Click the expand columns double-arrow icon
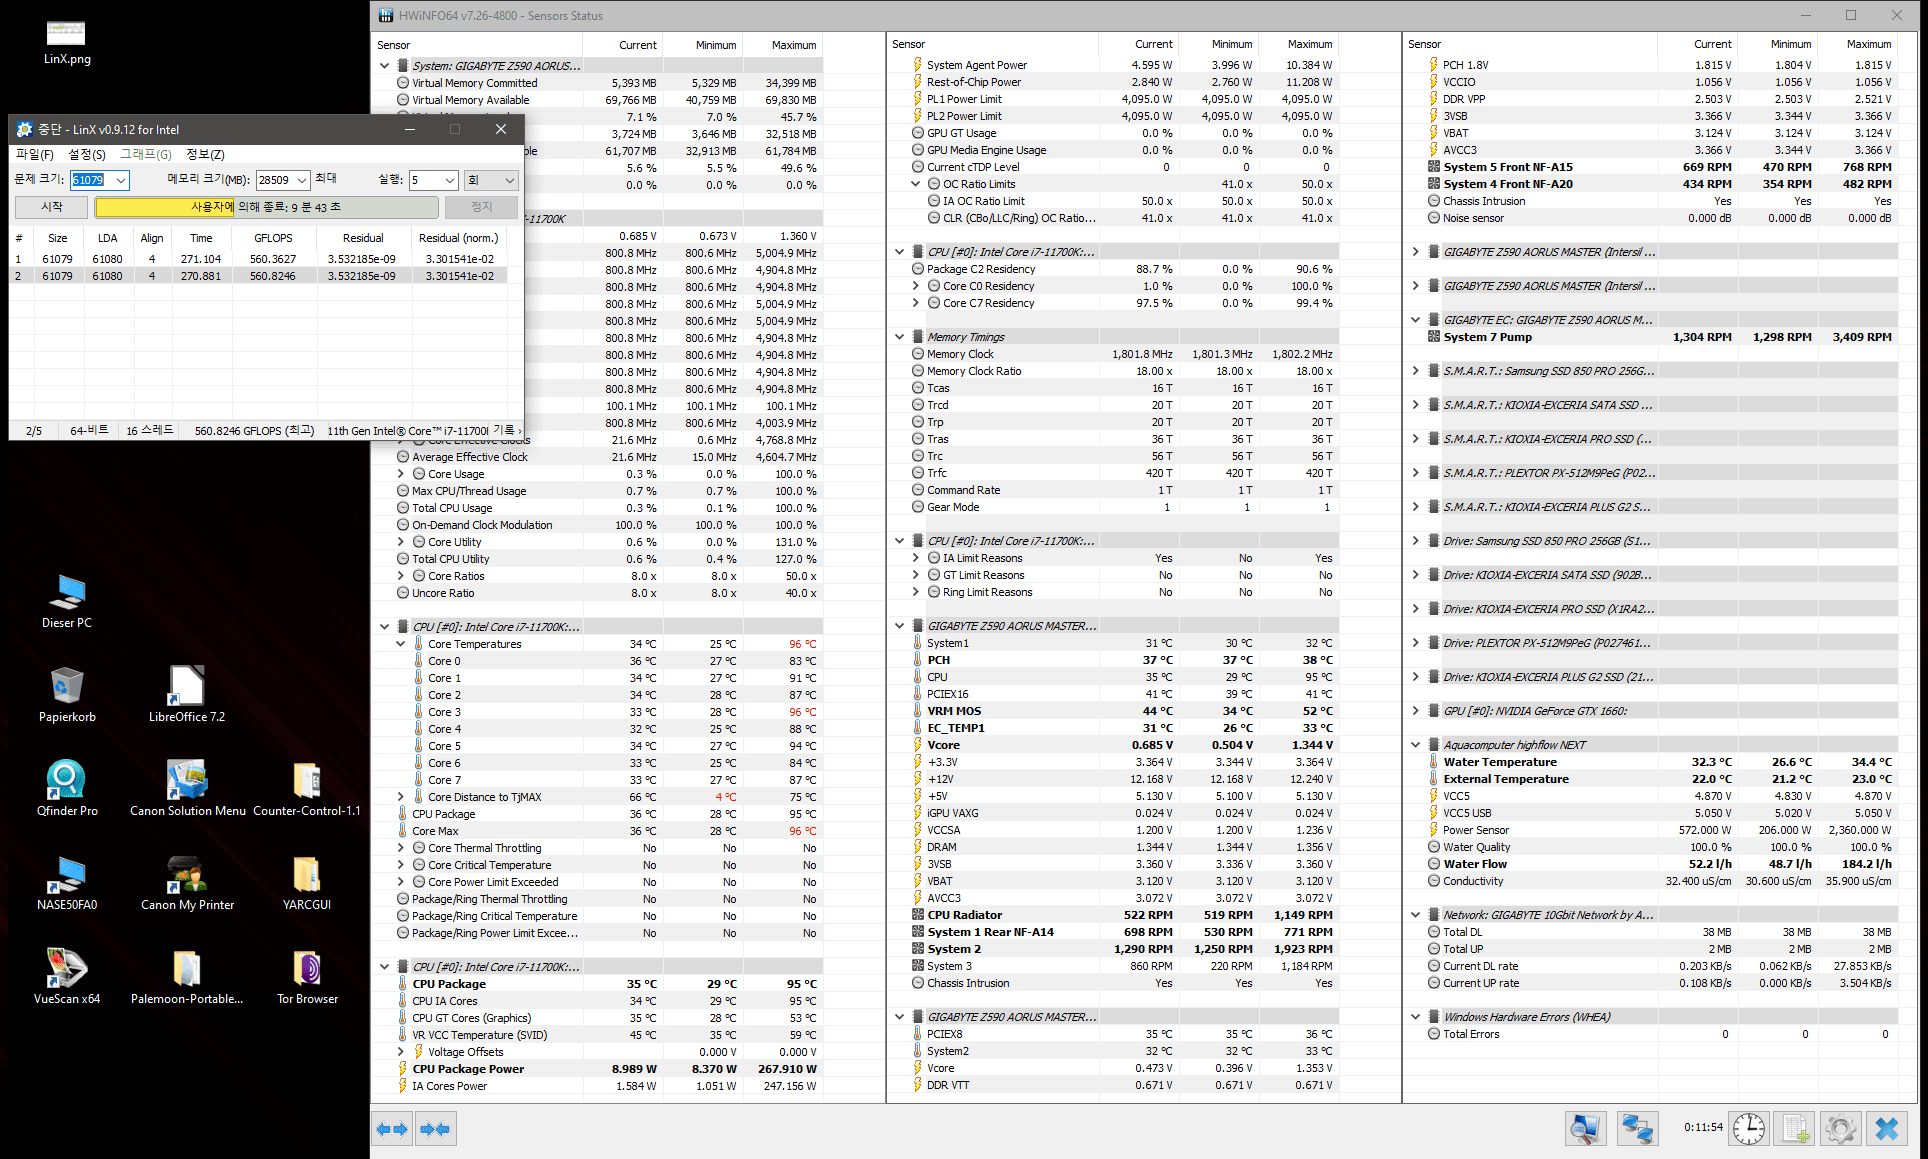The image size is (1928, 1159). click(x=392, y=1129)
